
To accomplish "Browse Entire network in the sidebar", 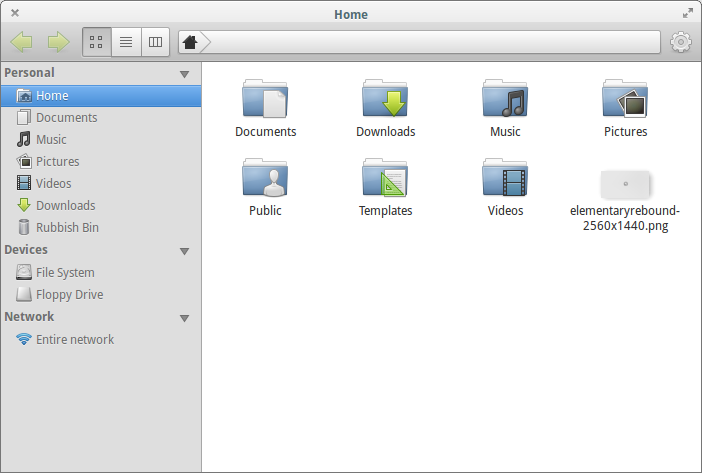I will pos(74,339).
